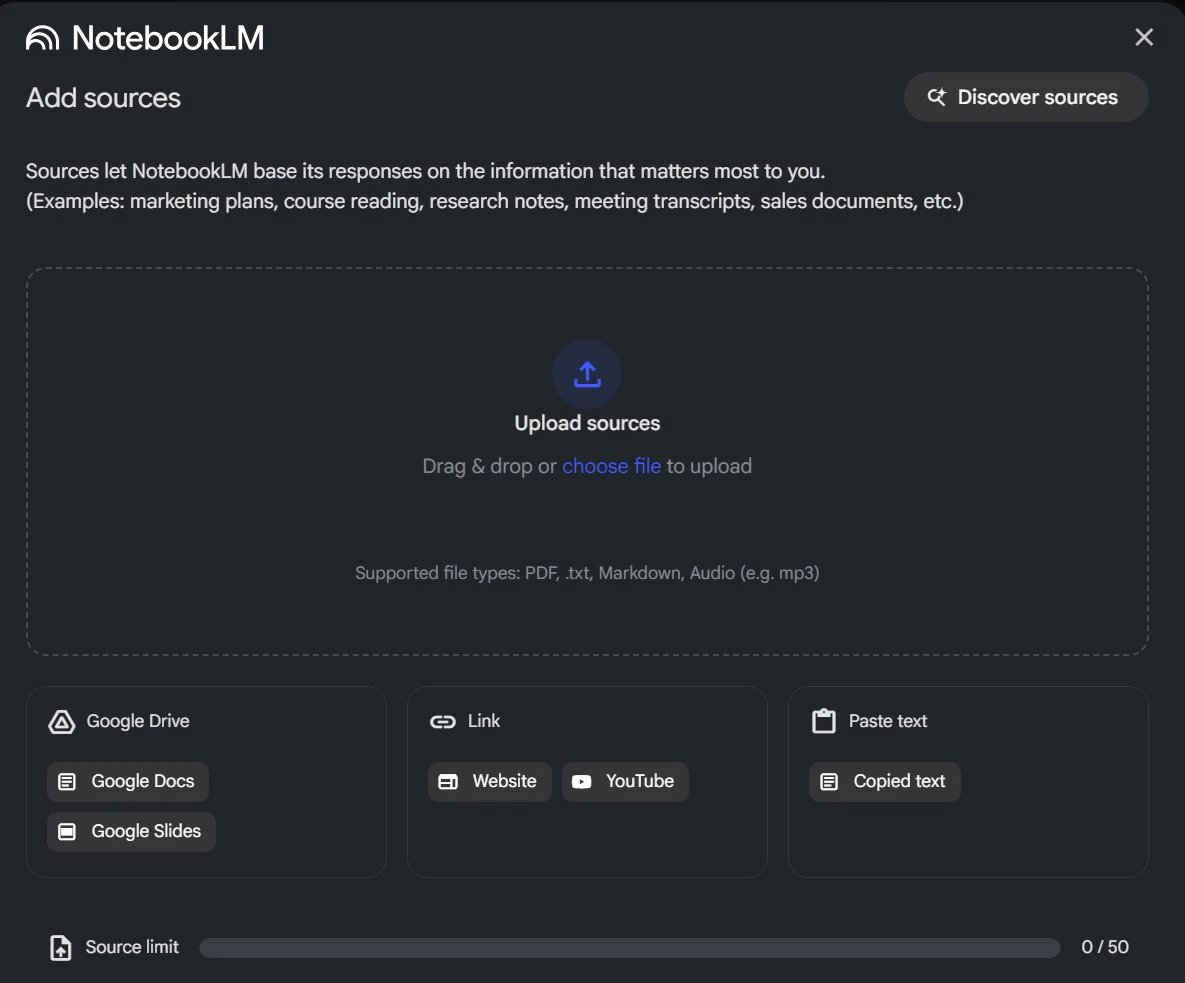Screen dimensions: 1185x983
Task: Add a Google Docs source
Action: click(128, 781)
